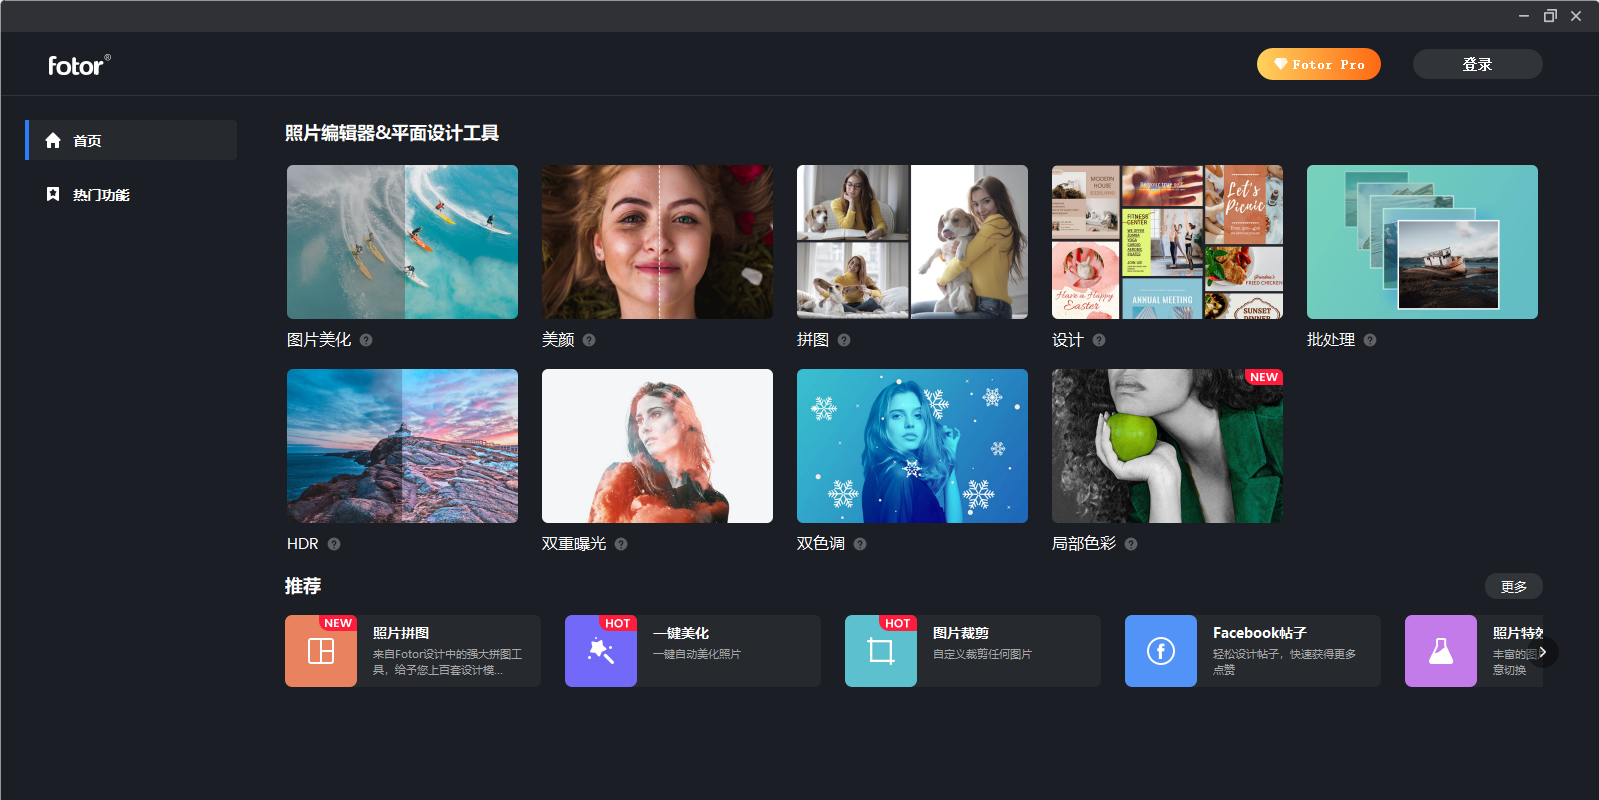The width and height of the screenshot is (1599, 800).
Task: Click the diamond icon in Fotor Pro
Action: (1280, 64)
